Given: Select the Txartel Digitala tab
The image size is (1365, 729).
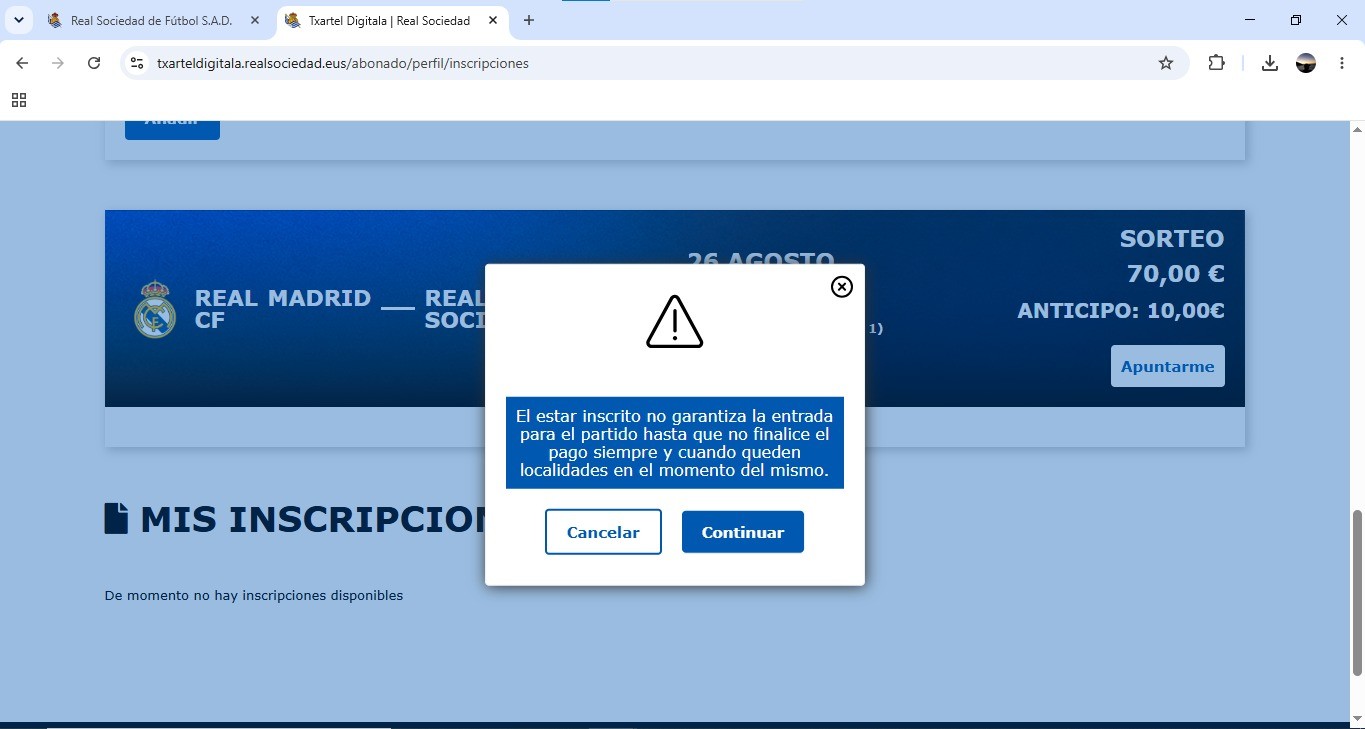Looking at the screenshot, I should click(390, 20).
